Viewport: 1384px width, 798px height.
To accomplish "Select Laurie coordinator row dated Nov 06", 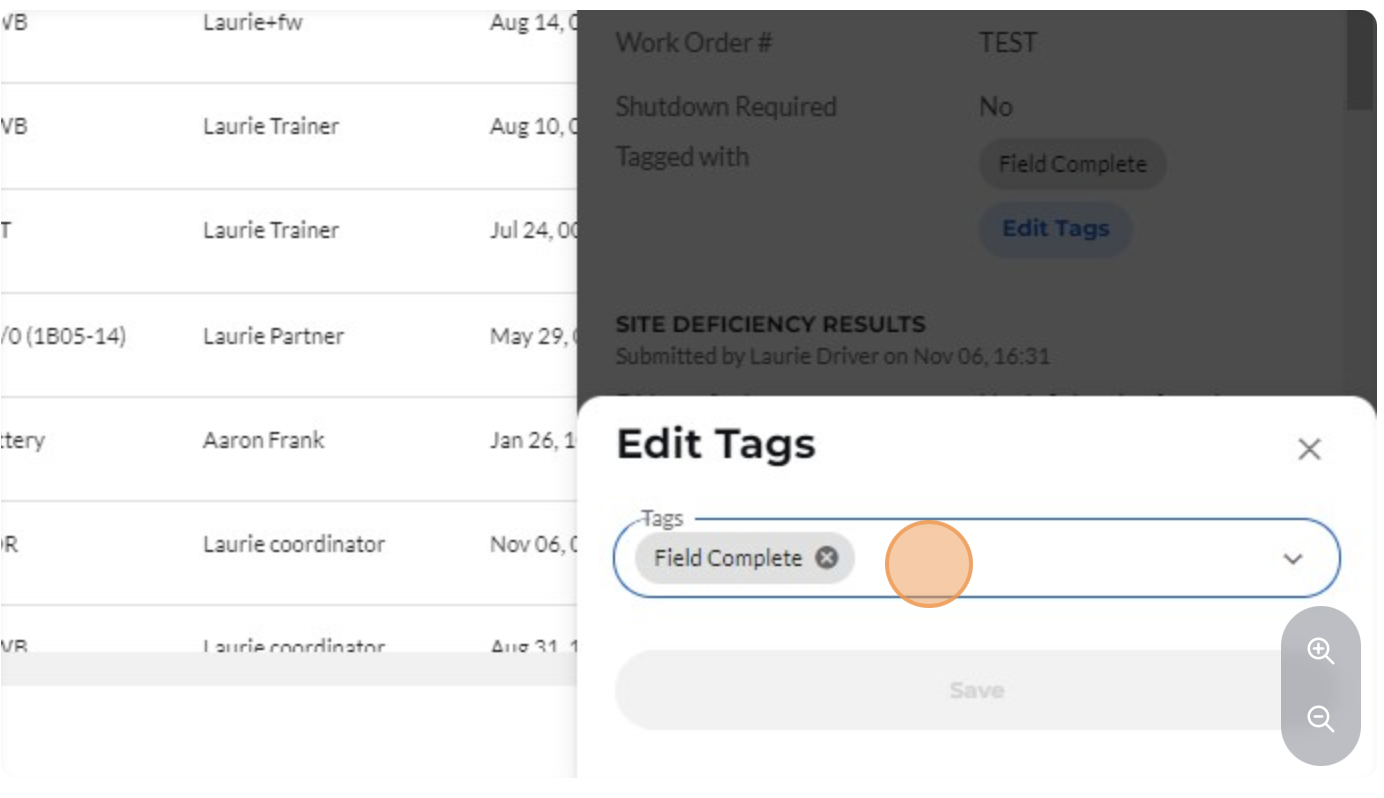I will coord(289,553).
